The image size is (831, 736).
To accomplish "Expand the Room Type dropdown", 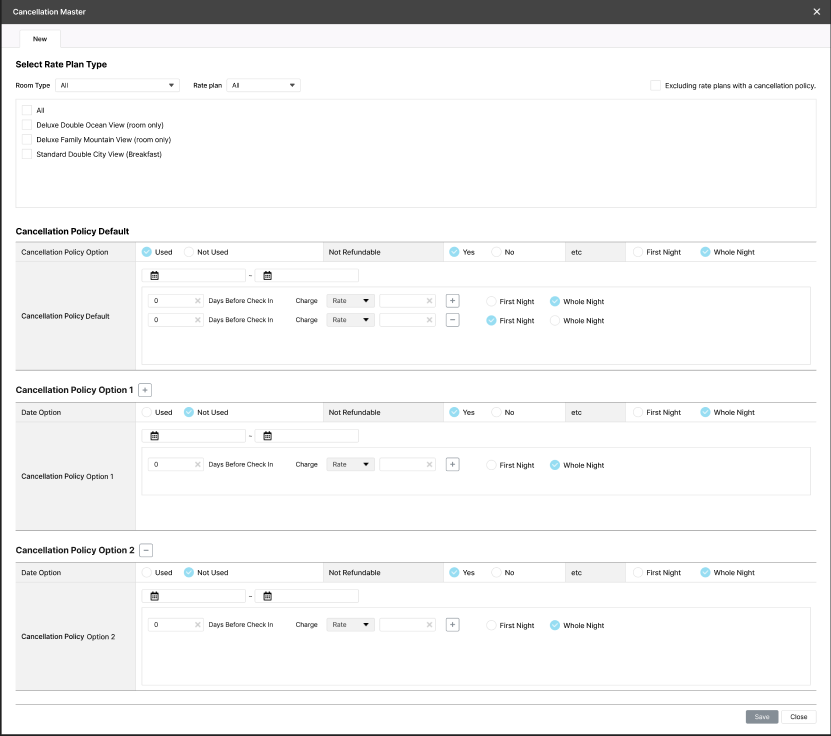I will pyautogui.click(x=117, y=86).
